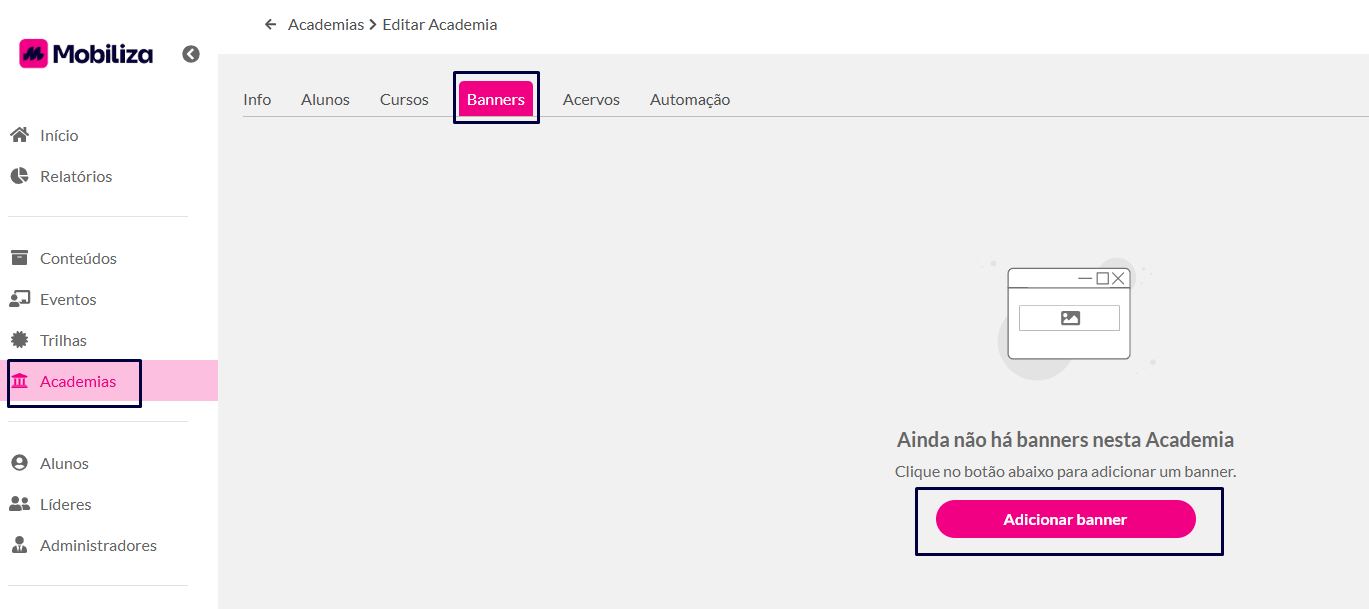
Task: Click the Alunos user circle icon
Action: 19,463
